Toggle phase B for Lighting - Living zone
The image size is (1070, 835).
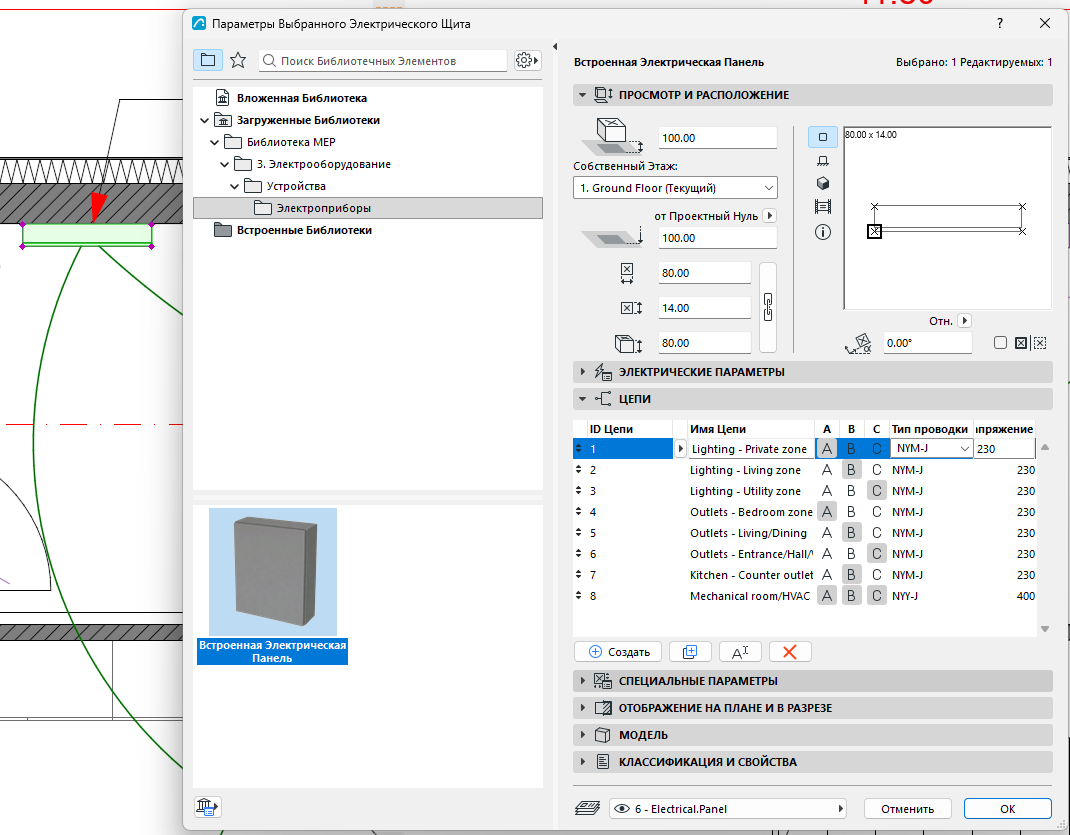click(851, 470)
